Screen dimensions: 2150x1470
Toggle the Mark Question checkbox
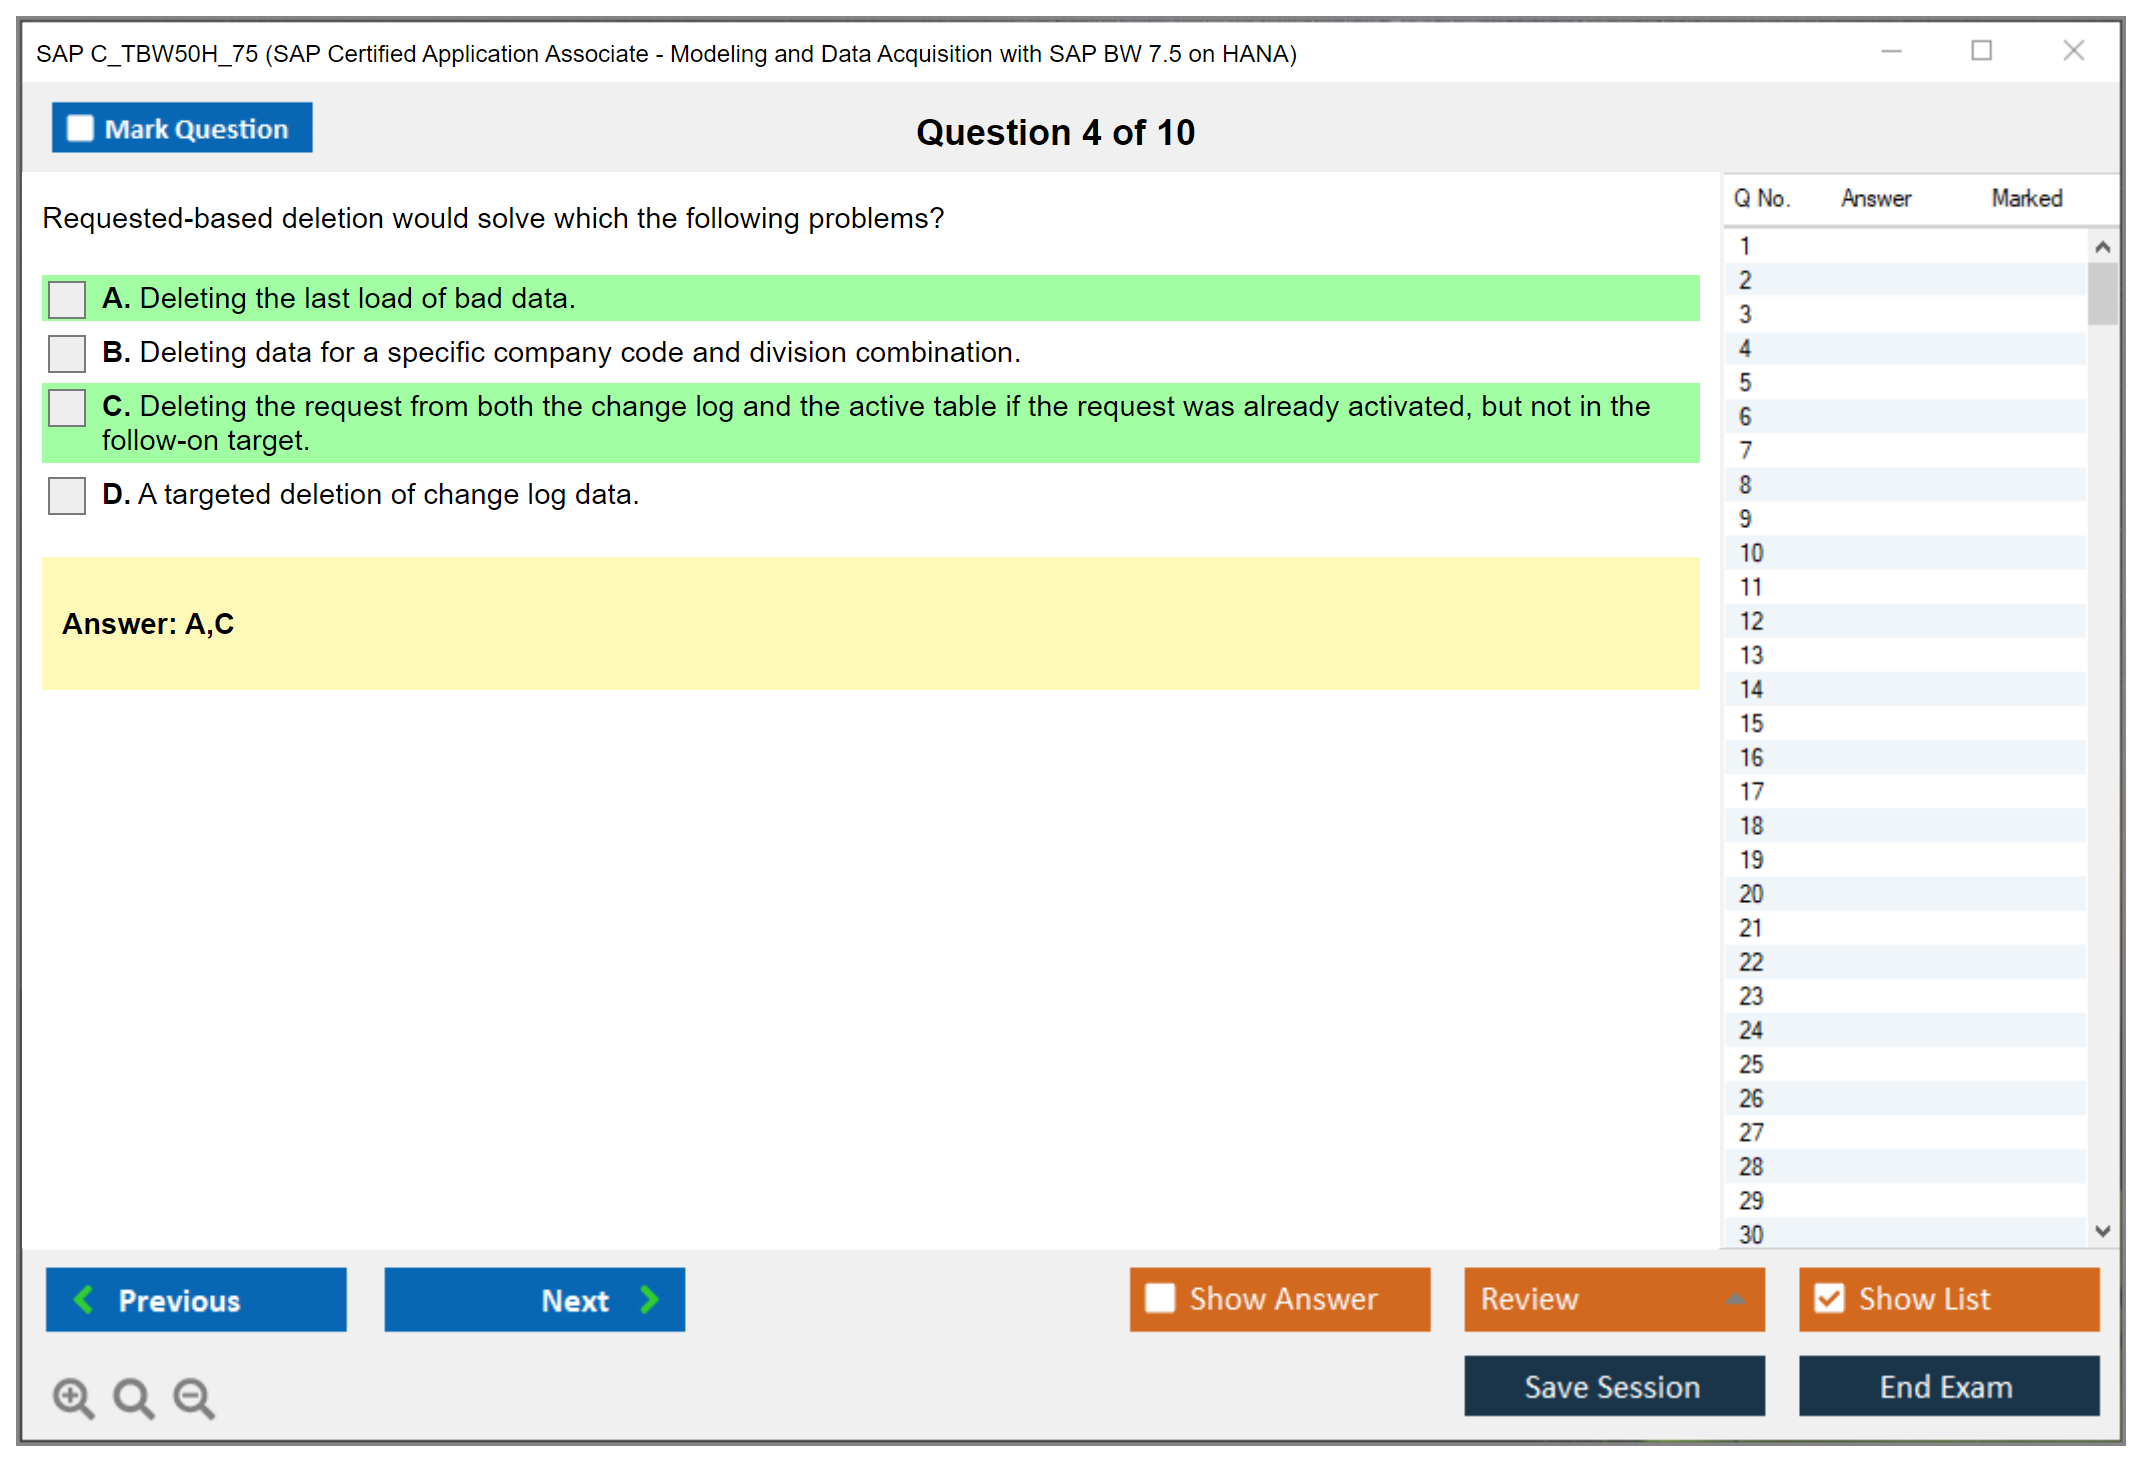tap(80, 129)
